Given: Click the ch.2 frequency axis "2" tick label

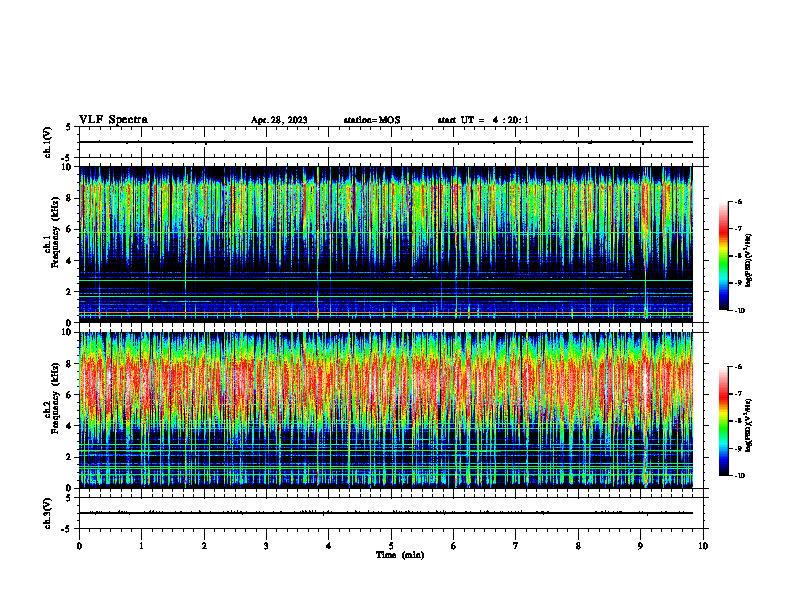Looking at the screenshot, I should point(70,457).
